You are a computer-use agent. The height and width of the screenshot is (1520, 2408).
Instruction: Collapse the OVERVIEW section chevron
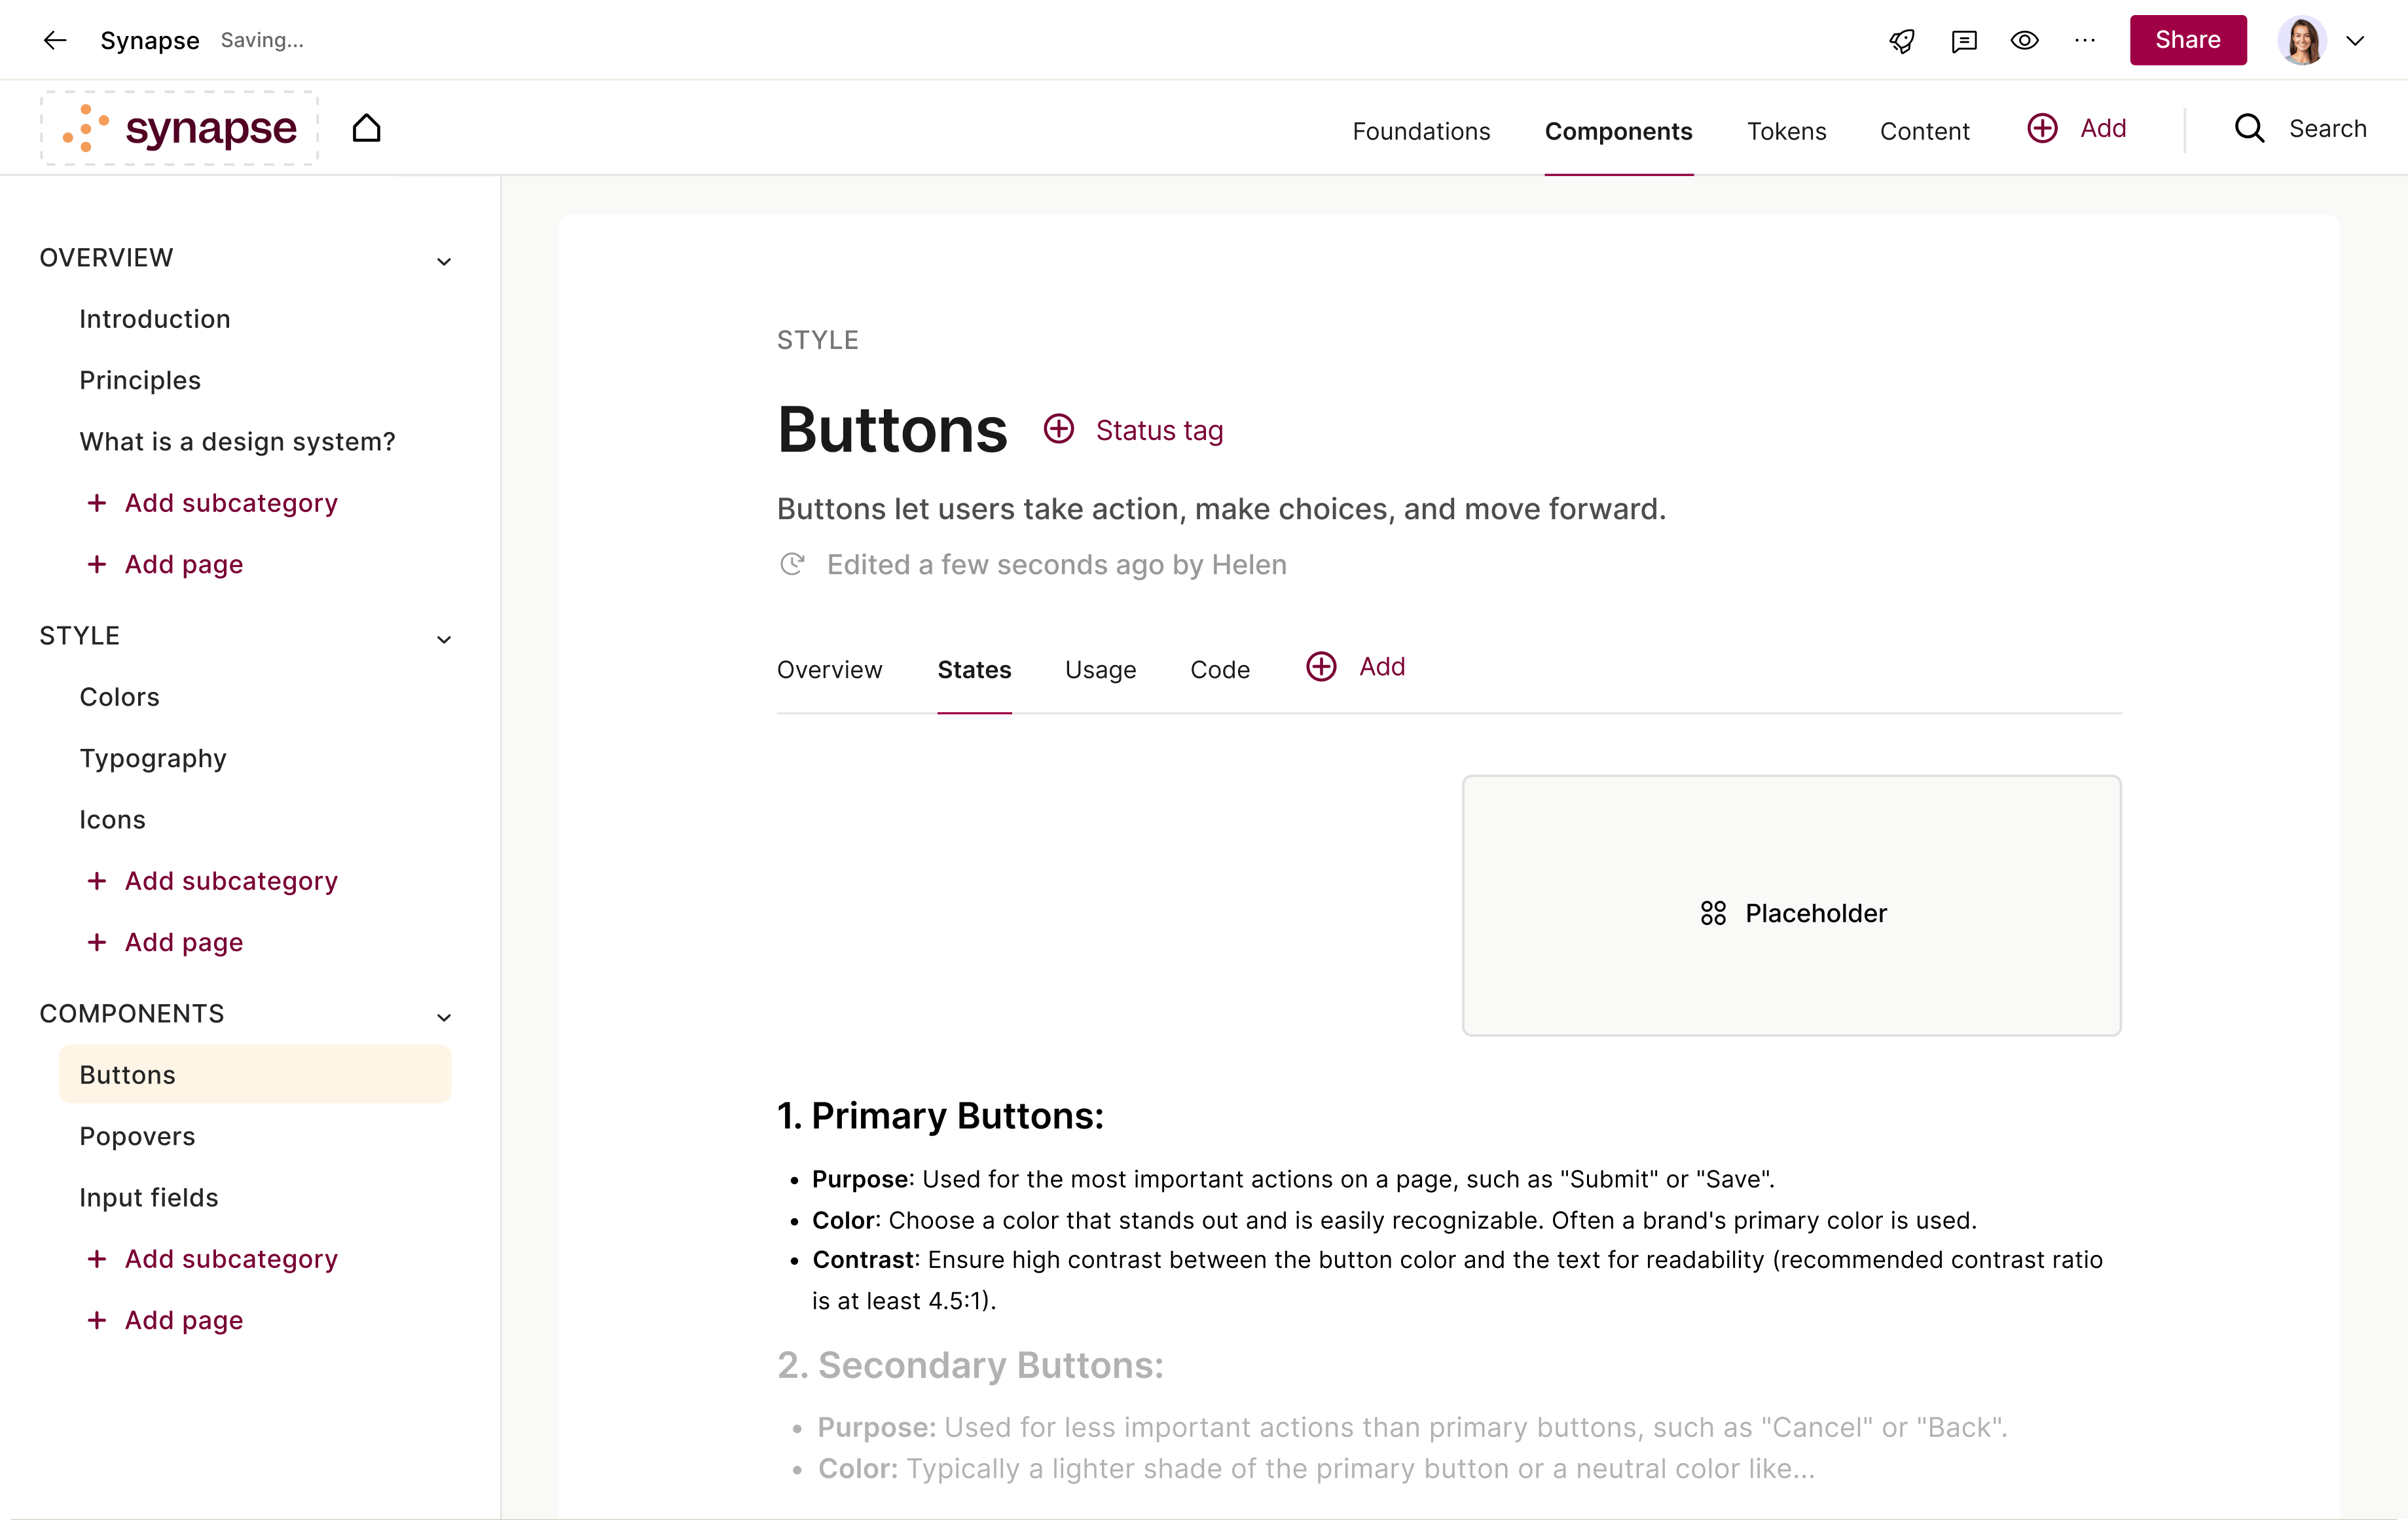point(444,261)
